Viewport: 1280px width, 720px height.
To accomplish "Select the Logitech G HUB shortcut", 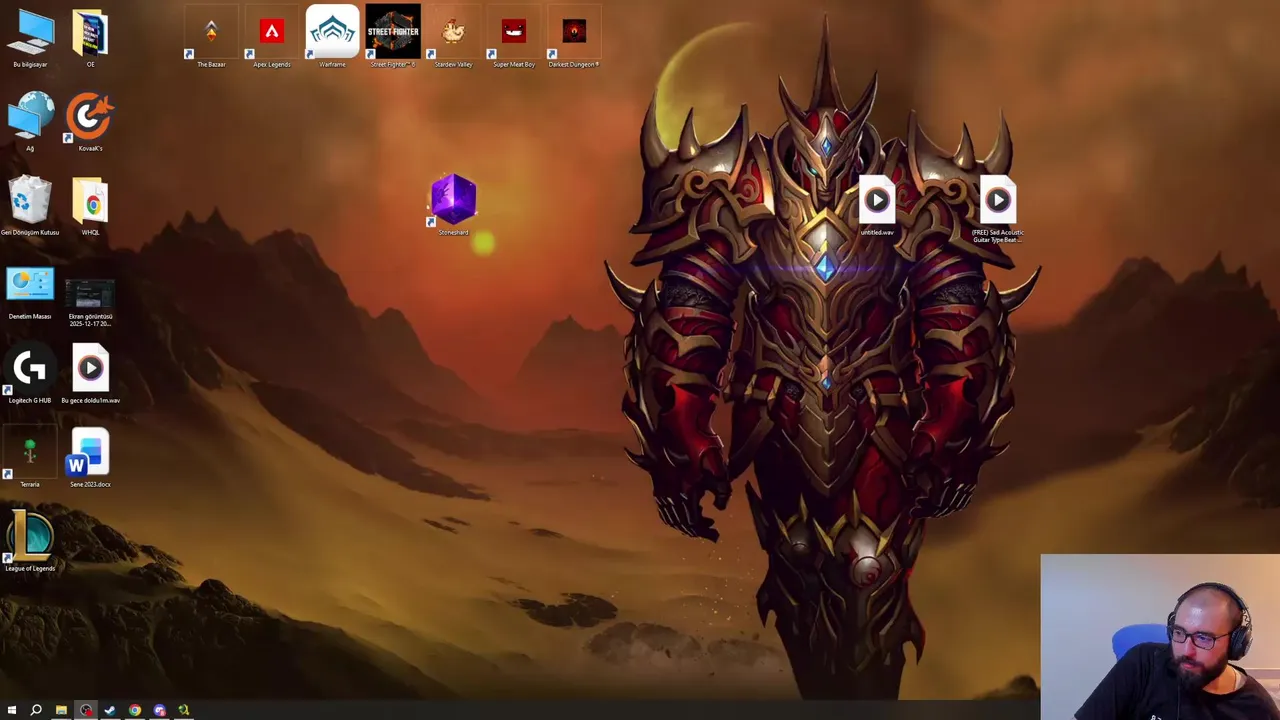I will [x=30, y=374].
